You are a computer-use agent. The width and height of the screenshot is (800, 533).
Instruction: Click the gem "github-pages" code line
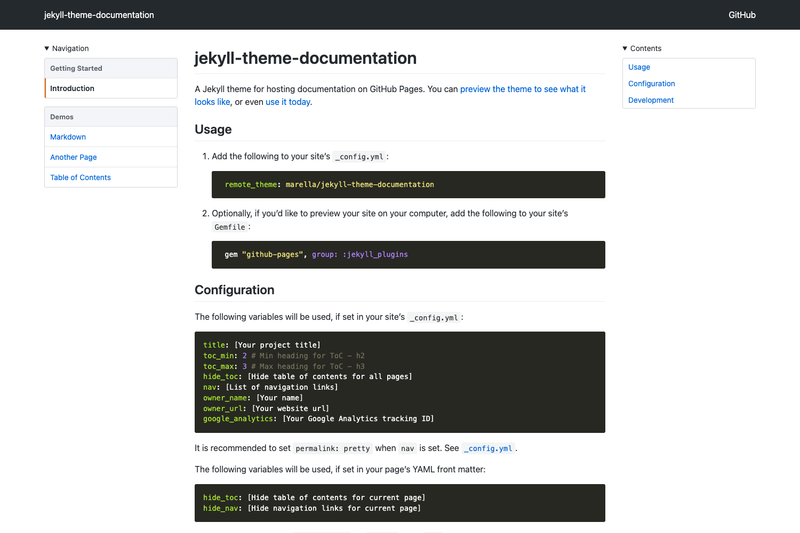click(x=316, y=255)
